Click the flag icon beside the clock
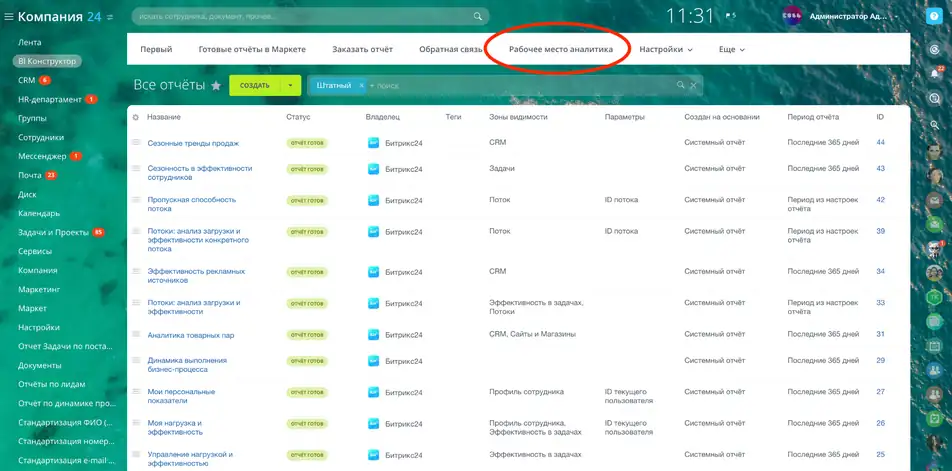This screenshot has width=952, height=471. 730,16
